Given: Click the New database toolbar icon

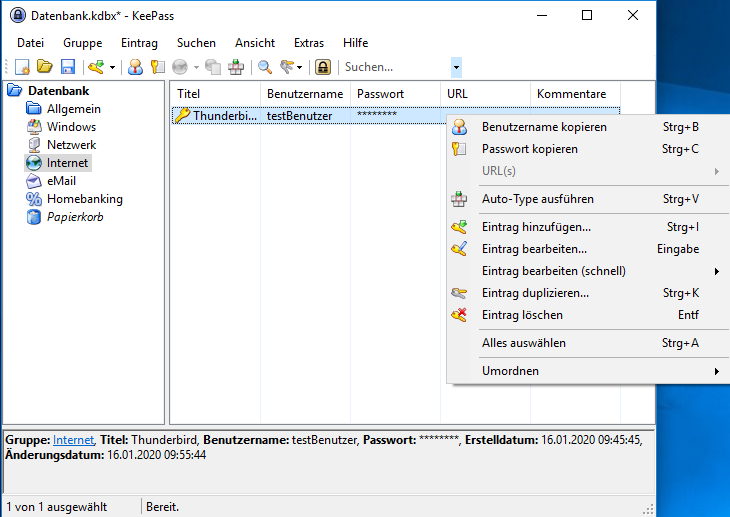Looking at the screenshot, I should coord(22,67).
